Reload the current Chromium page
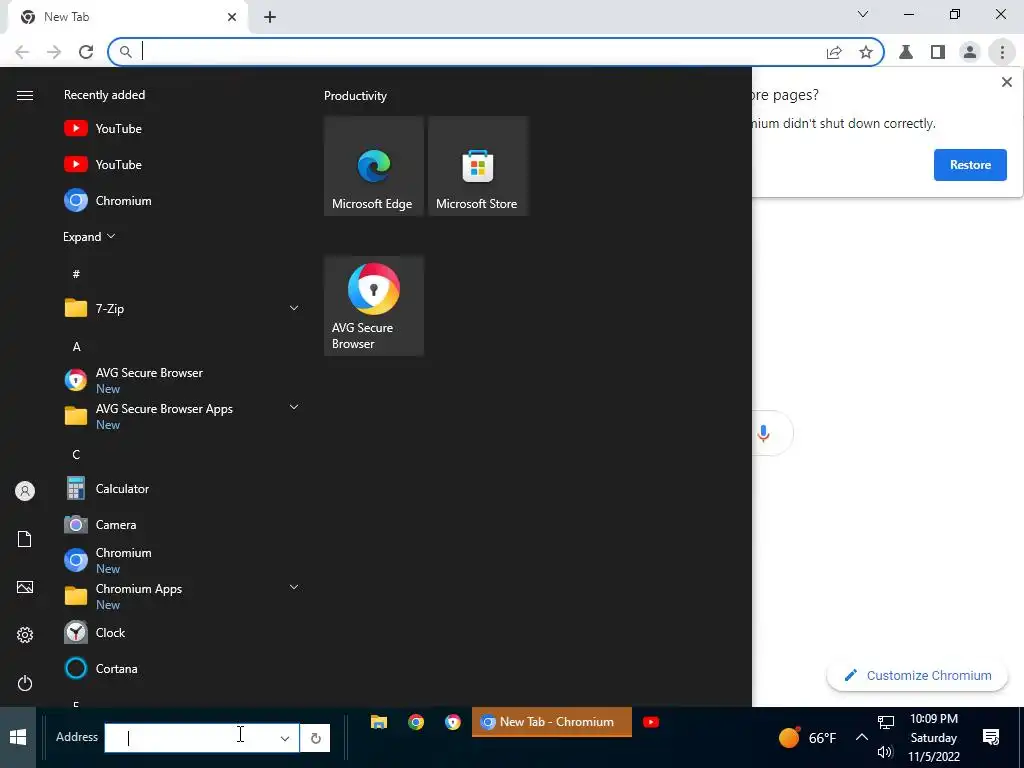The width and height of the screenshot is (1024, 768). (x=86, y=52)
